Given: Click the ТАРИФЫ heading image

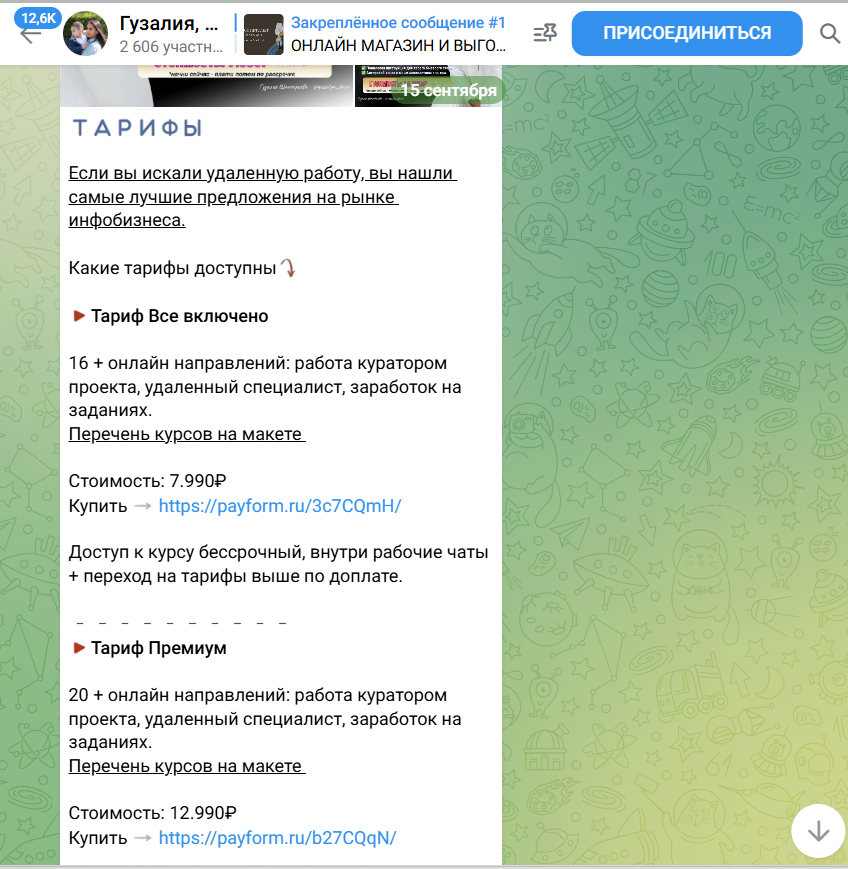Looking at the screenshot, I should (x=137, y=128).
